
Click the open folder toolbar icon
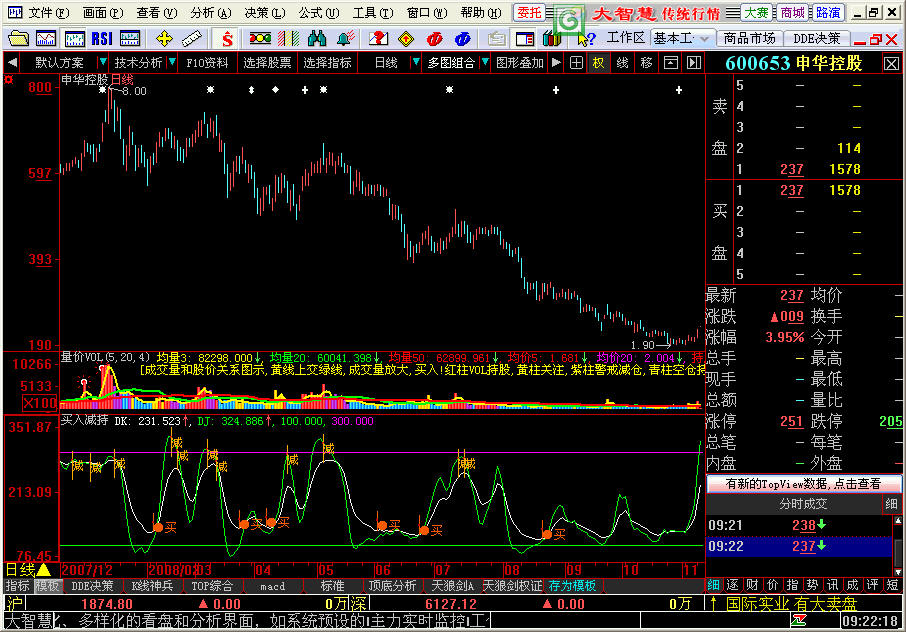18,39
